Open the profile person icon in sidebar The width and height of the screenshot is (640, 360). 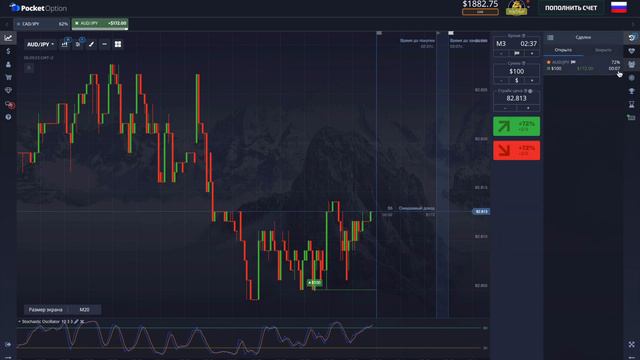point(8,64)
